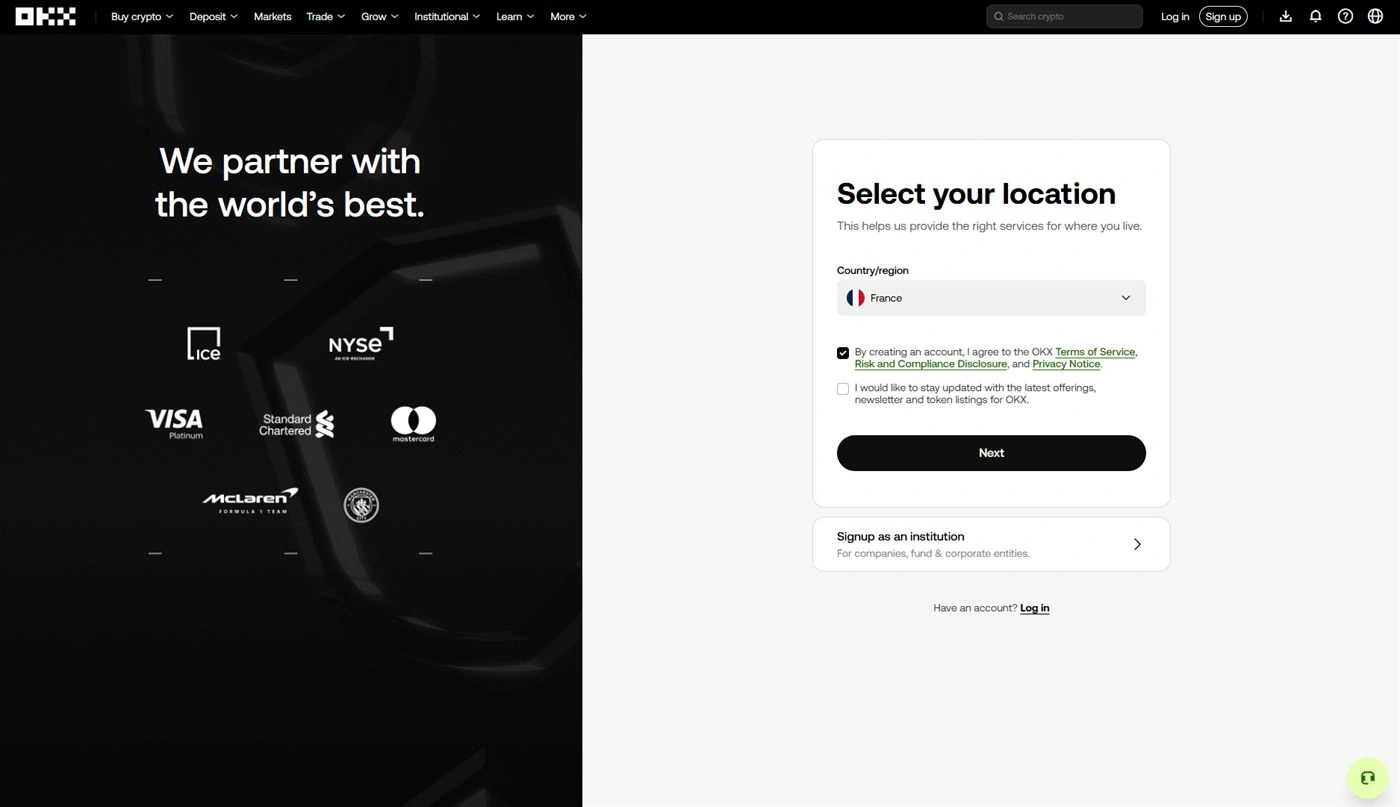Click the OKX logo in the header
The width and height of the screenshot is (1400, 807).
coord(46,16)
